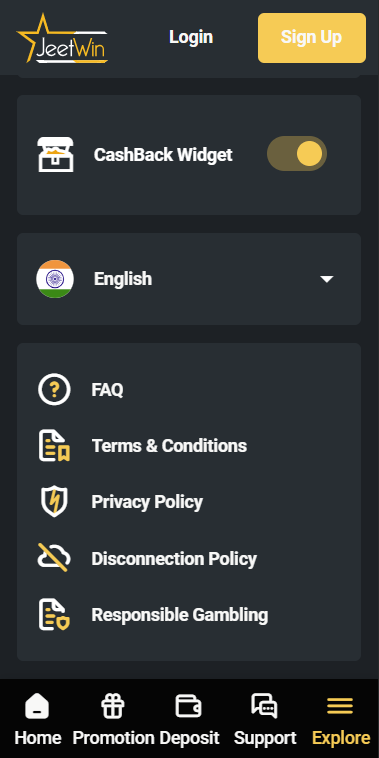Open the English language selector

pos(189,279)
